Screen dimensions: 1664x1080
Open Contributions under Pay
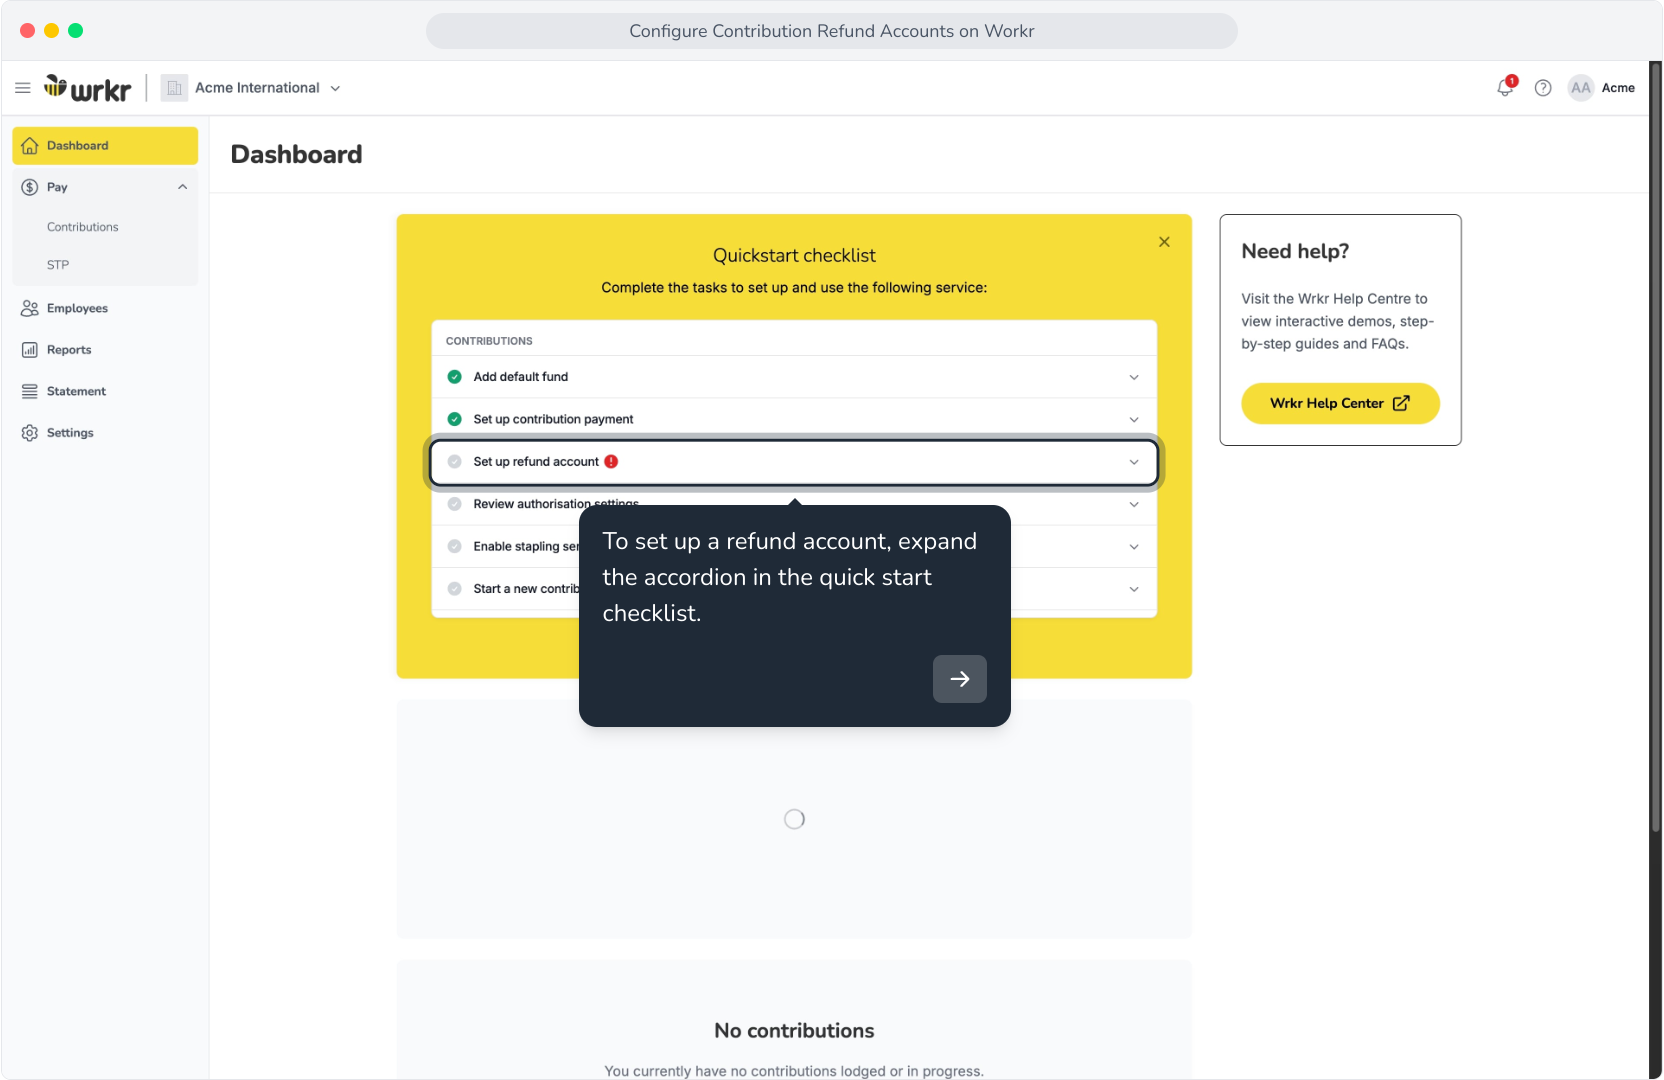pyautogui.click(x=82, y=227)
